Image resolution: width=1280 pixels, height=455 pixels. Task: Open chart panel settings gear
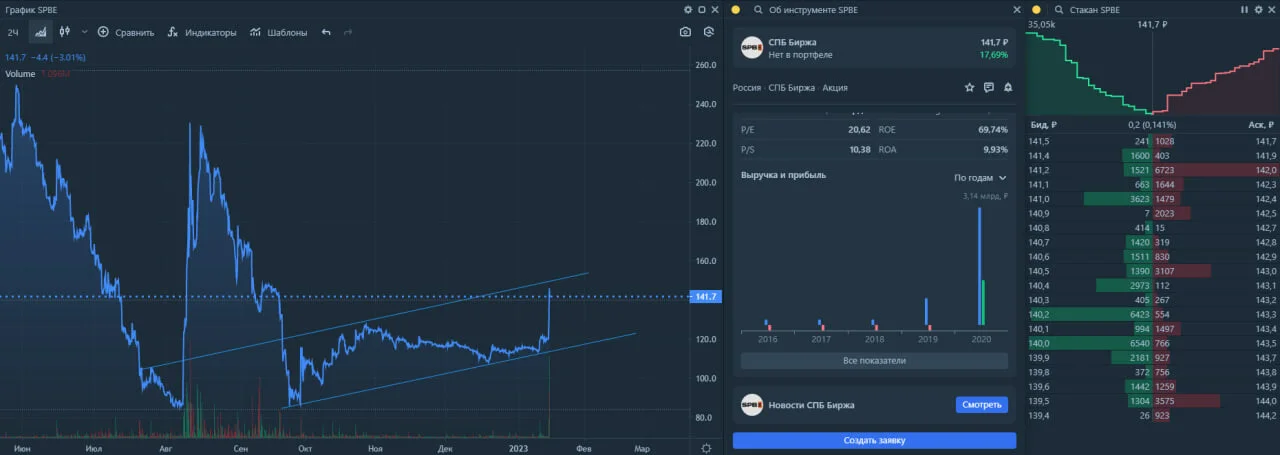688,9
